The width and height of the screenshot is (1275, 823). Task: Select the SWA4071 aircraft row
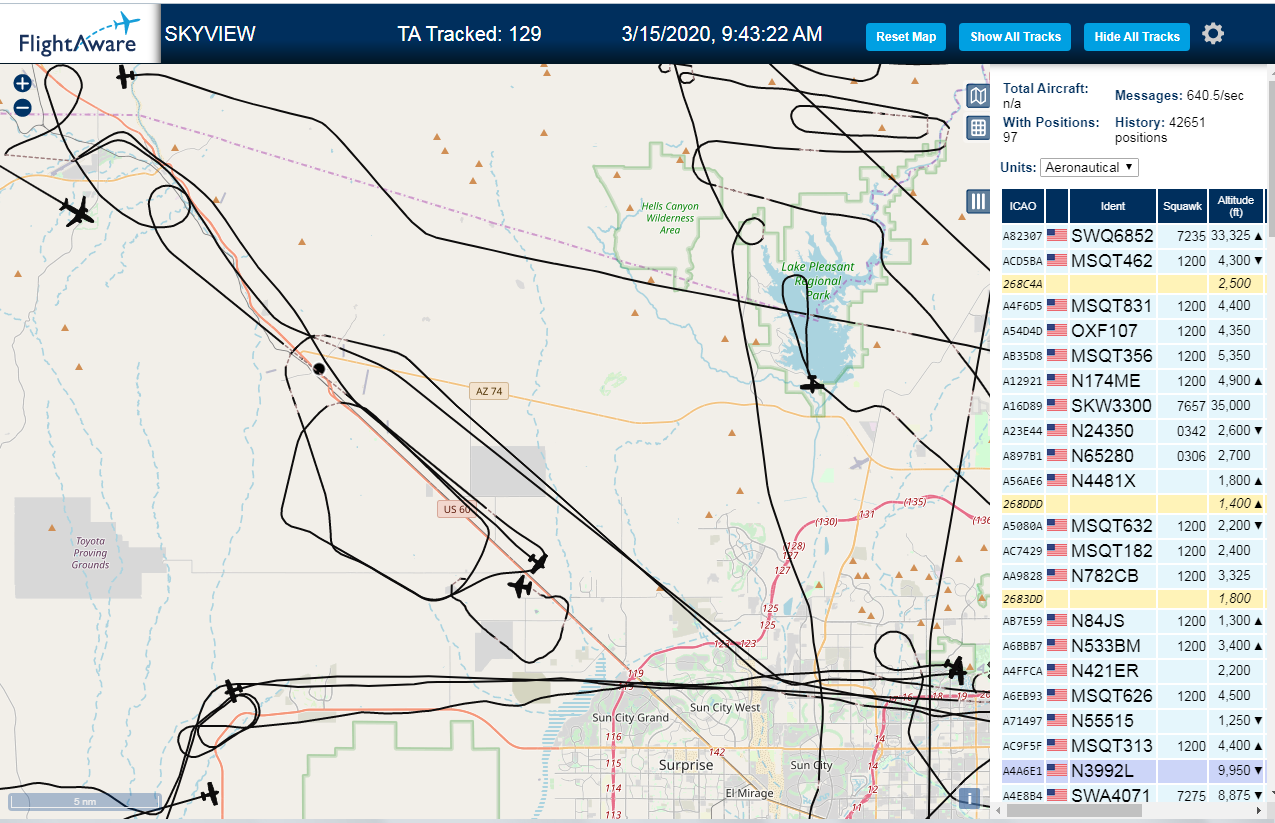[1134, 796]
